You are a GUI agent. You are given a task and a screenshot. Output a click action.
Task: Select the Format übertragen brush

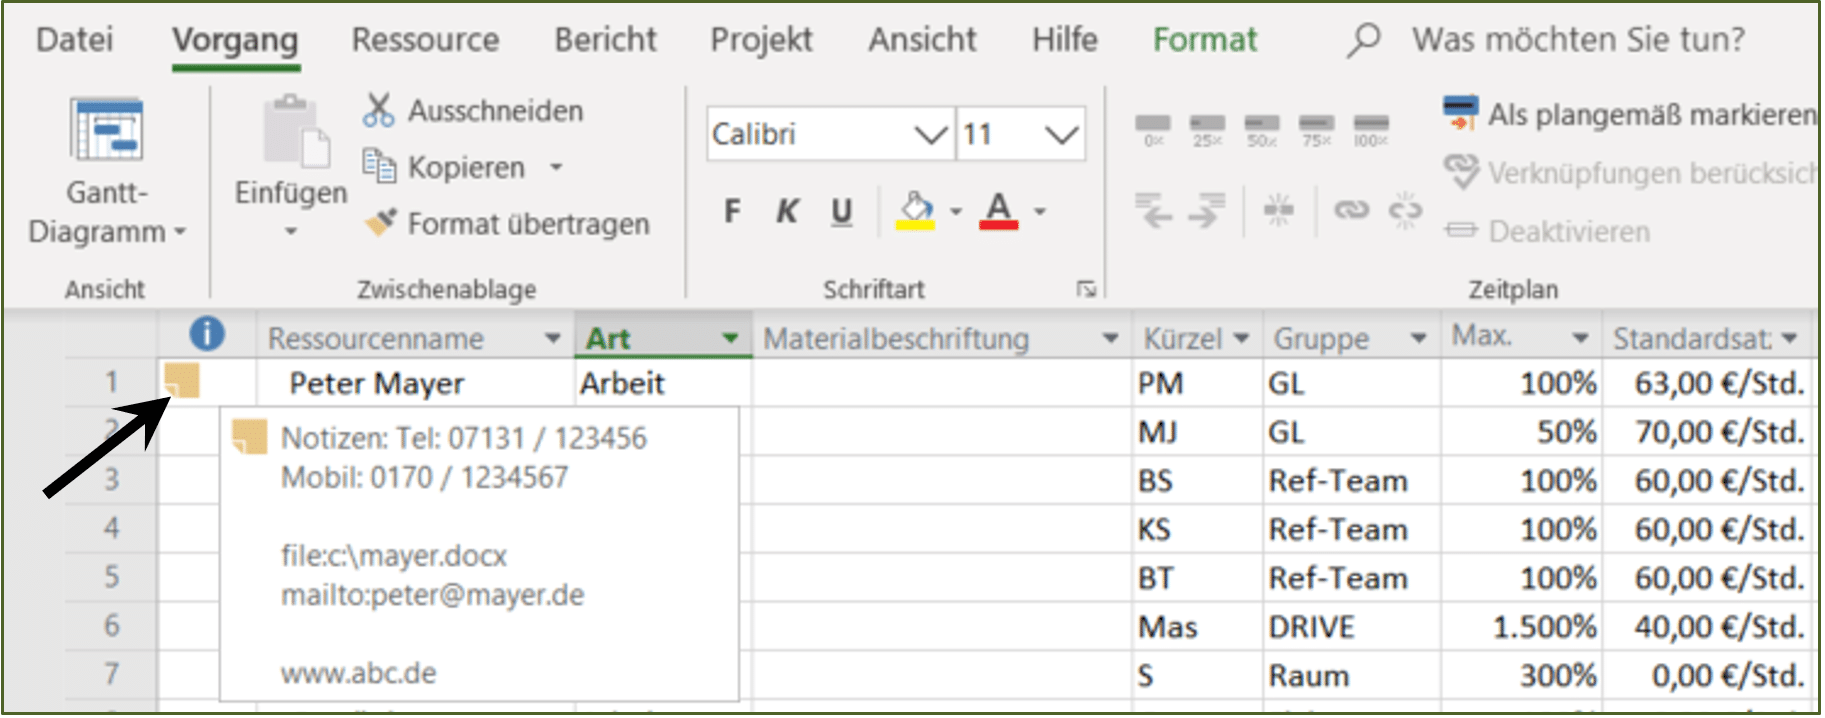pos(380,222)
